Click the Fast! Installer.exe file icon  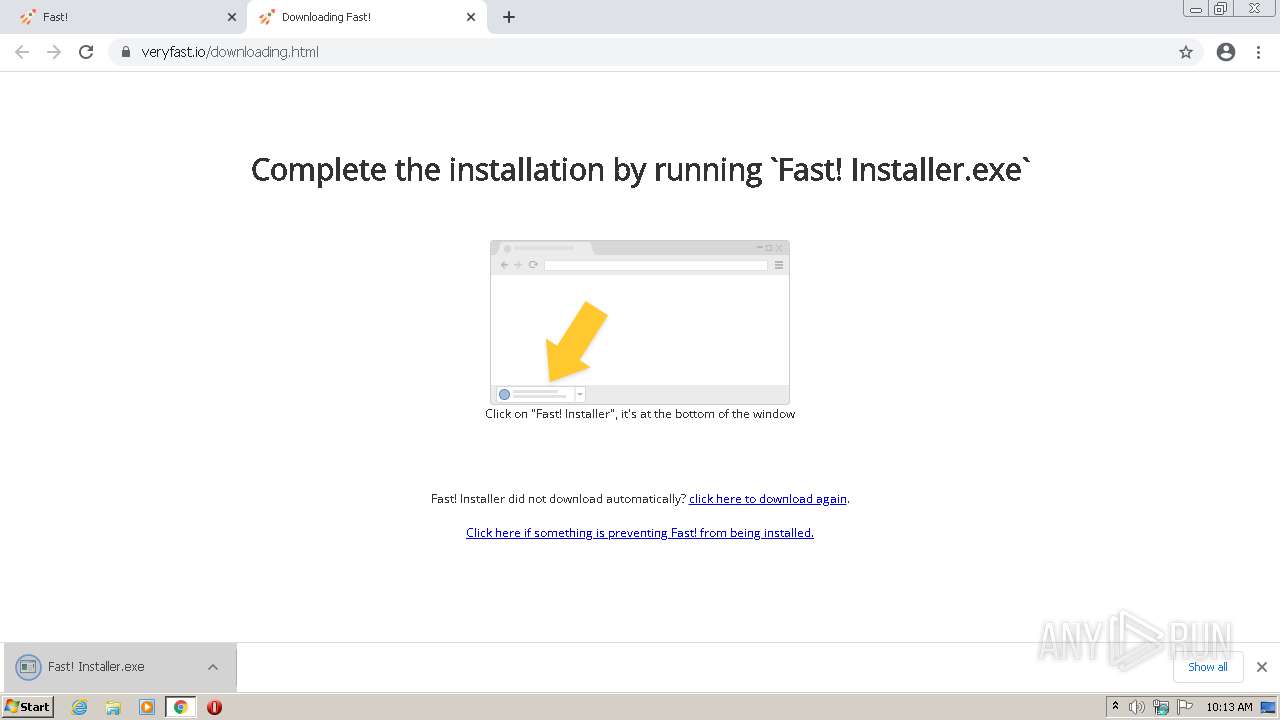pyautogui.click(x=28, y=667)
